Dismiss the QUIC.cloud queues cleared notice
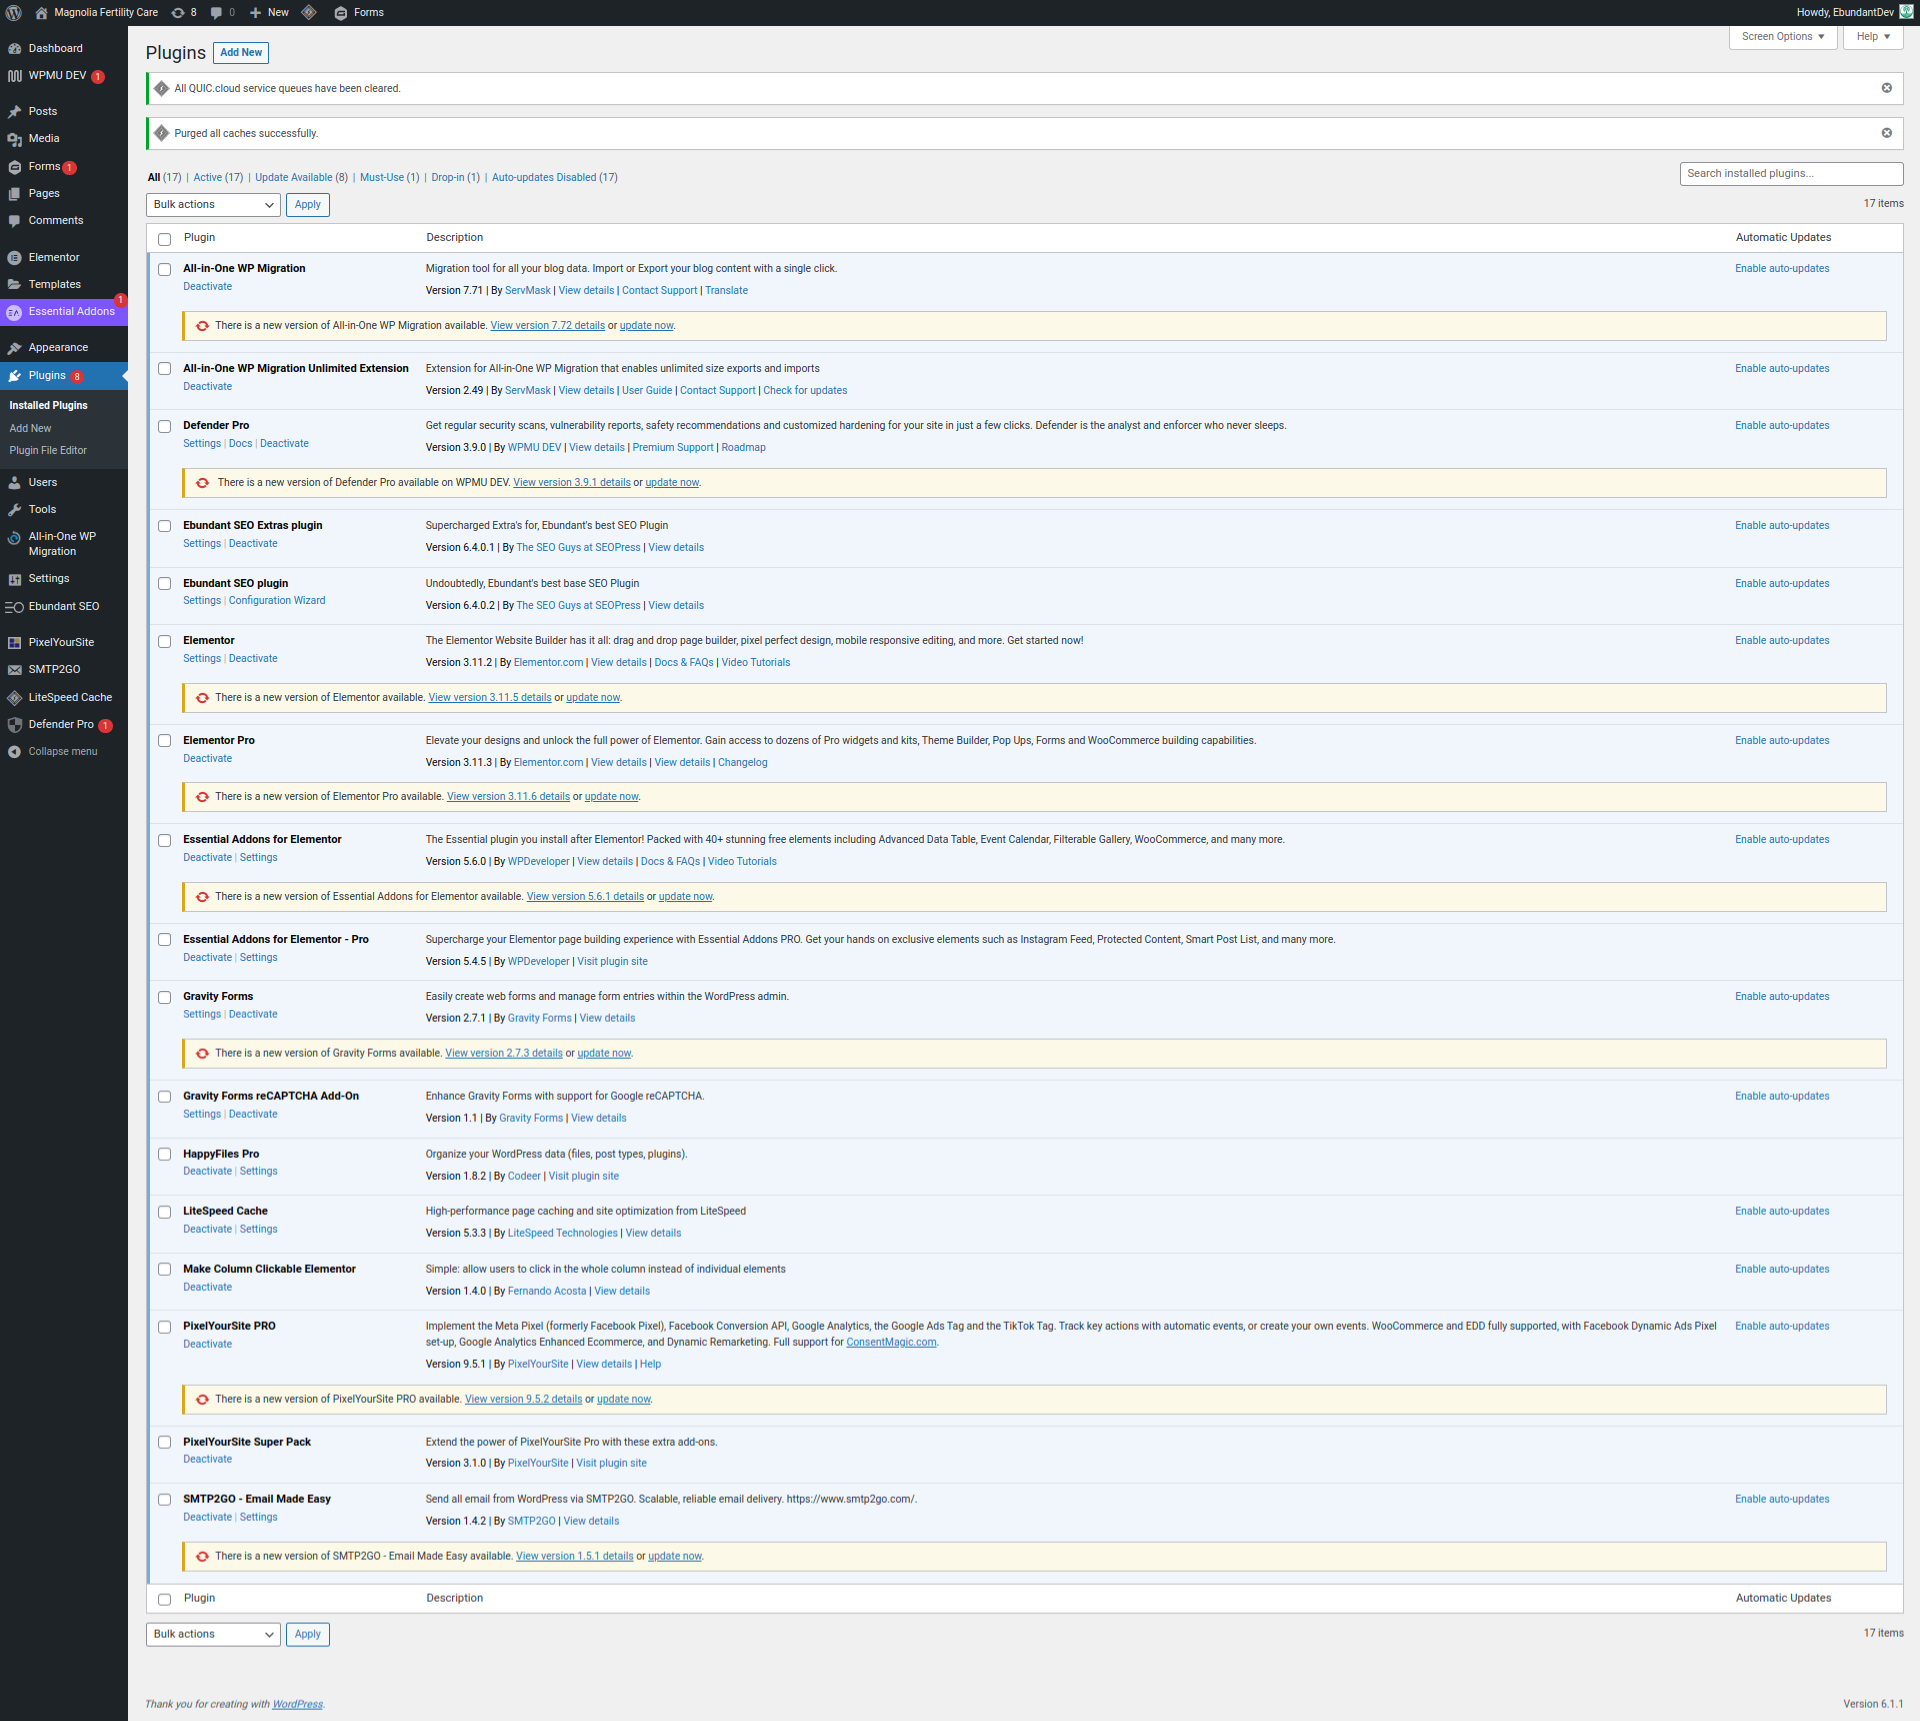This screenshot has width=1920, height=1721. pyautogui.click(x=1886, y=88)
